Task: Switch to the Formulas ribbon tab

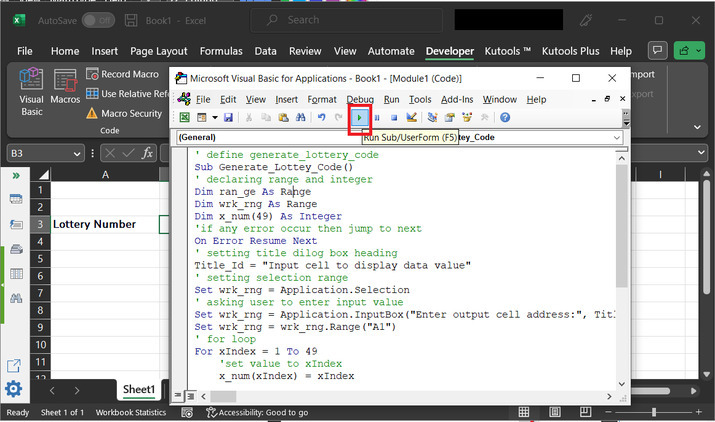Action: pos(221,51)
